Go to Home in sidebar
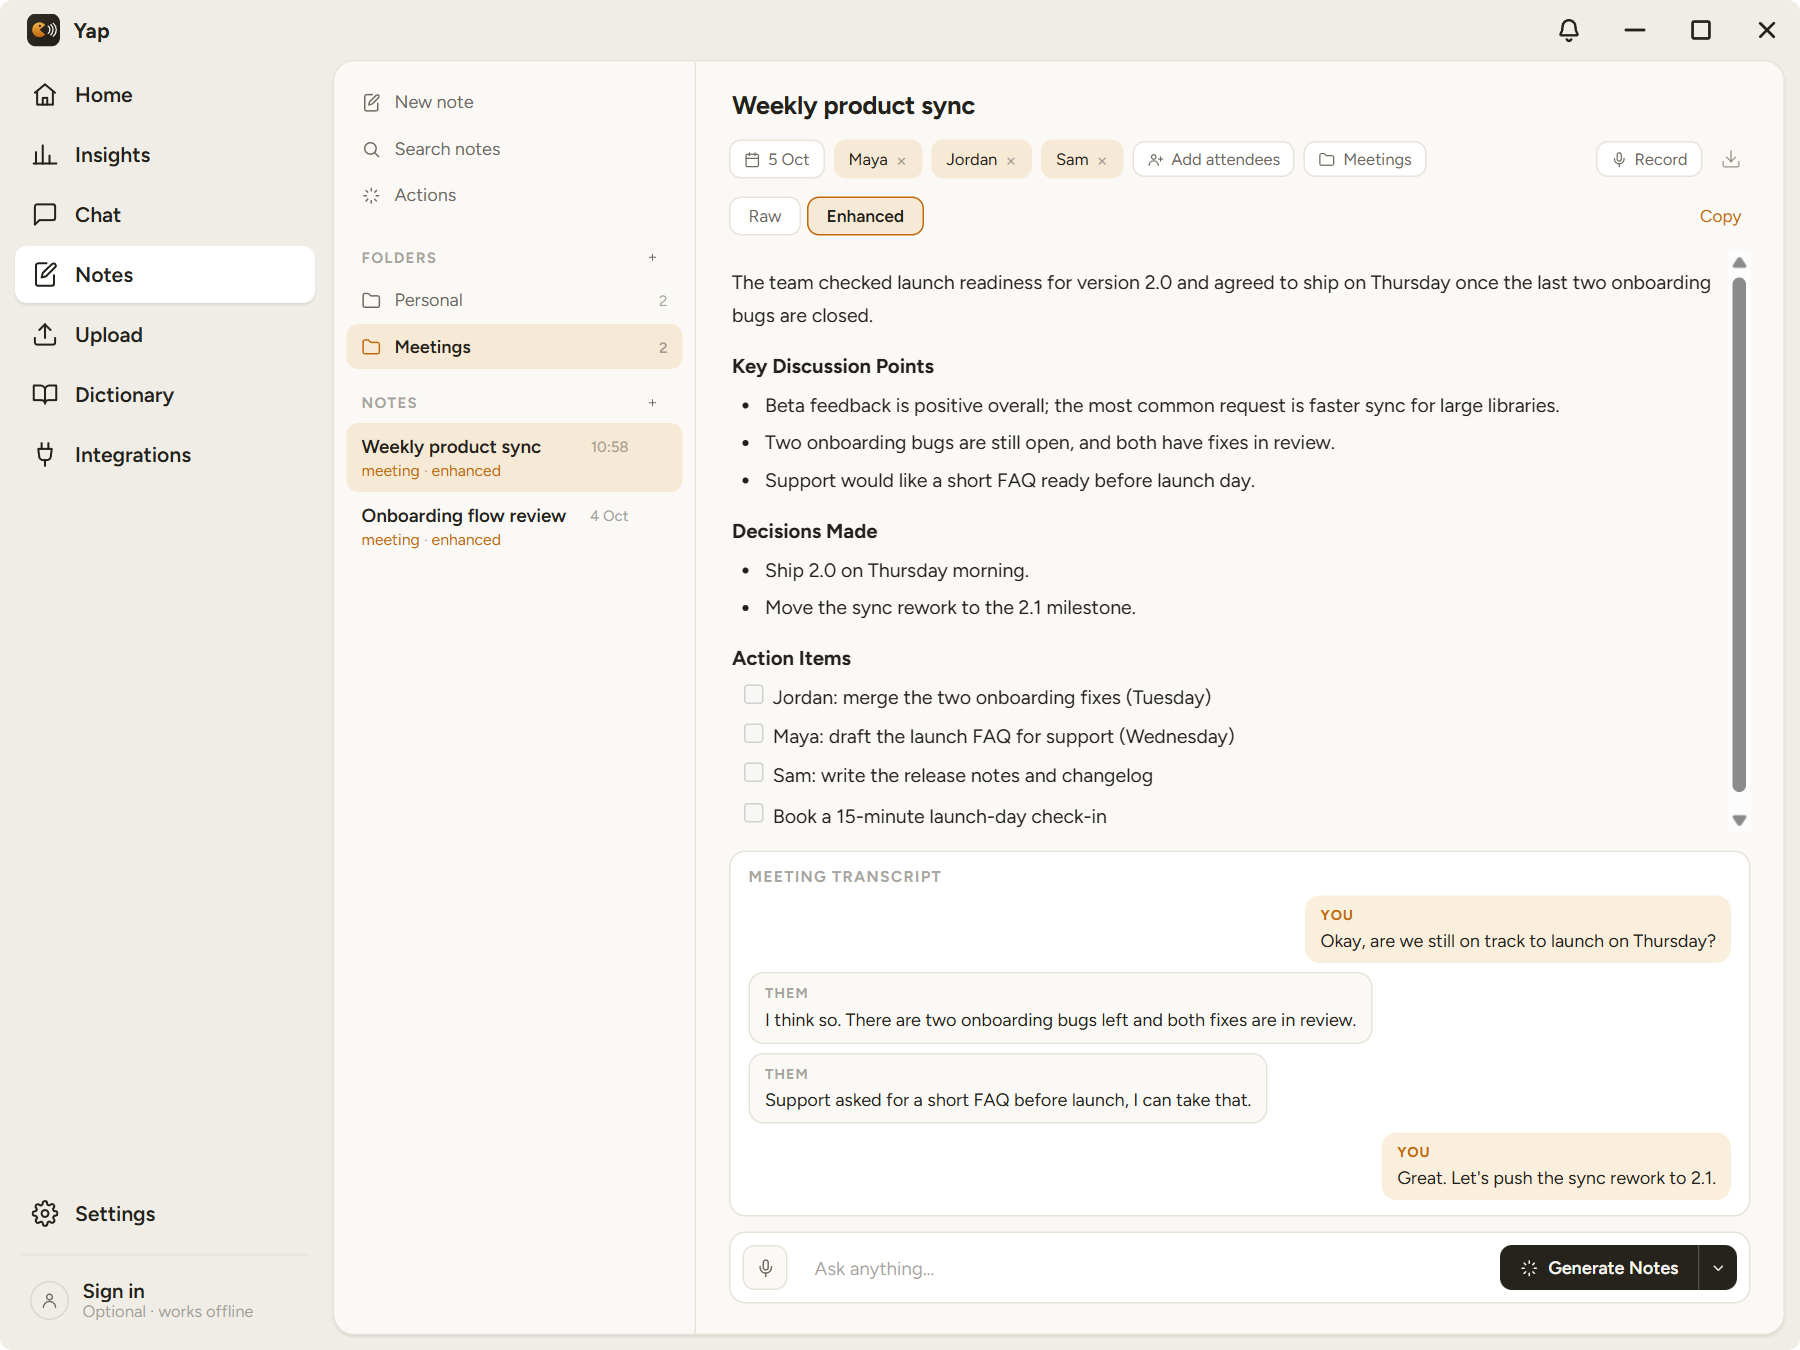1800x1350 pixels. coord(165,95)
